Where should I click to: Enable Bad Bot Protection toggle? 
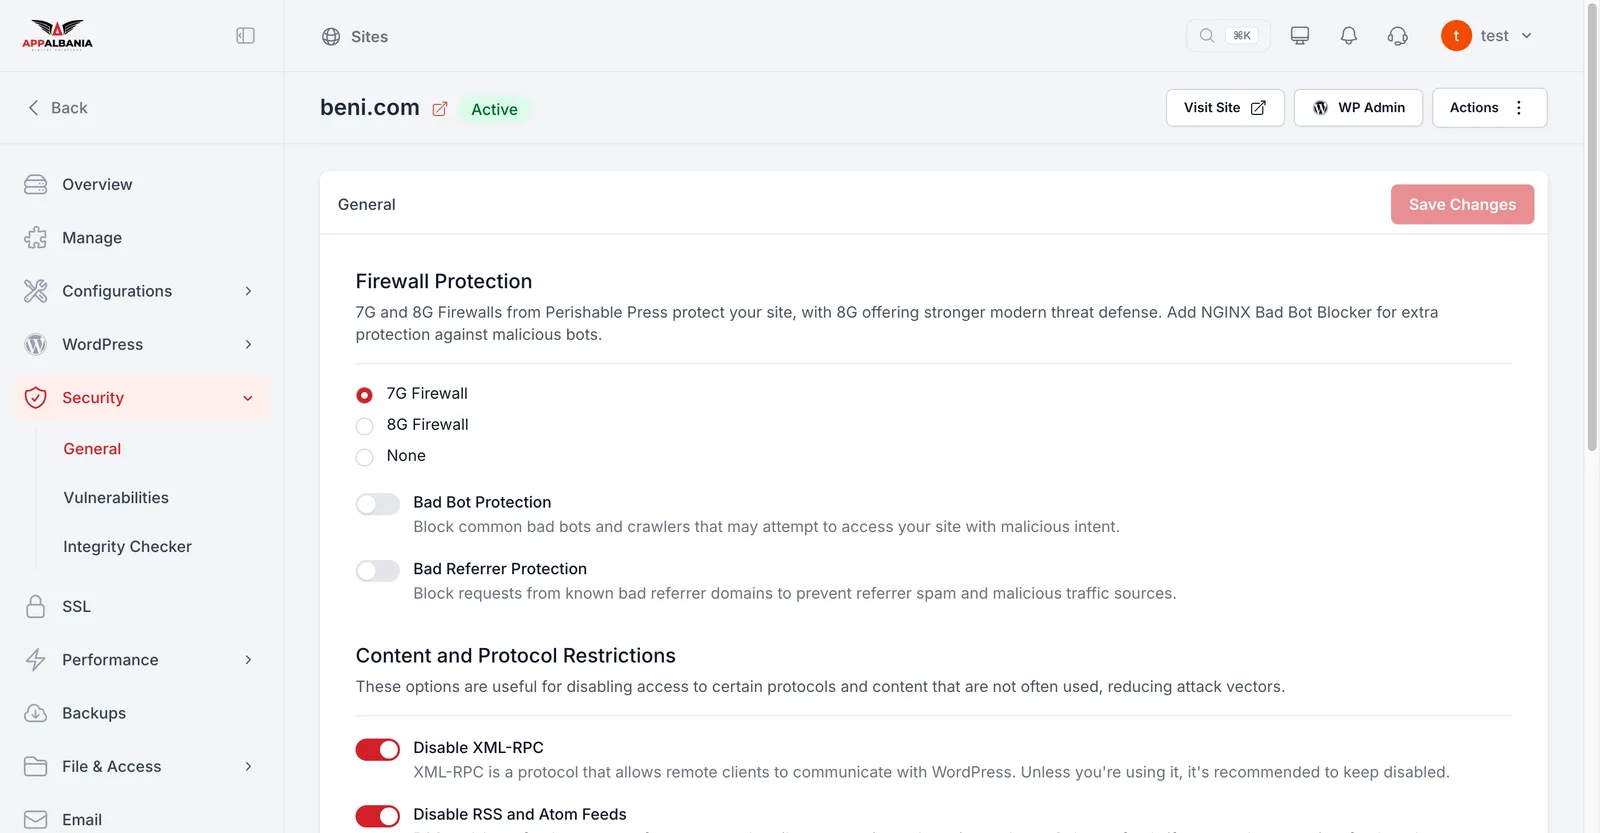click(x=378, y=504)
